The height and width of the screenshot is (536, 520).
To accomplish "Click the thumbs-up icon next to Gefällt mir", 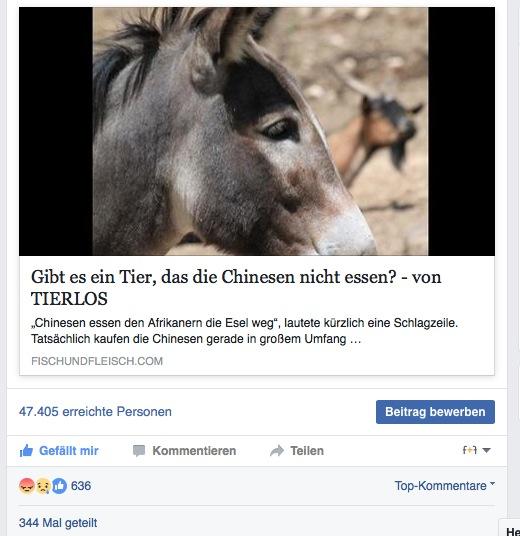I will [26, 451].
